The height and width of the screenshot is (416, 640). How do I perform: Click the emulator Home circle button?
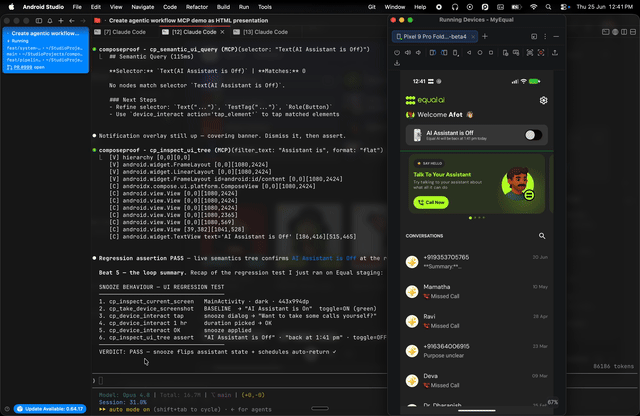[480, 53]
